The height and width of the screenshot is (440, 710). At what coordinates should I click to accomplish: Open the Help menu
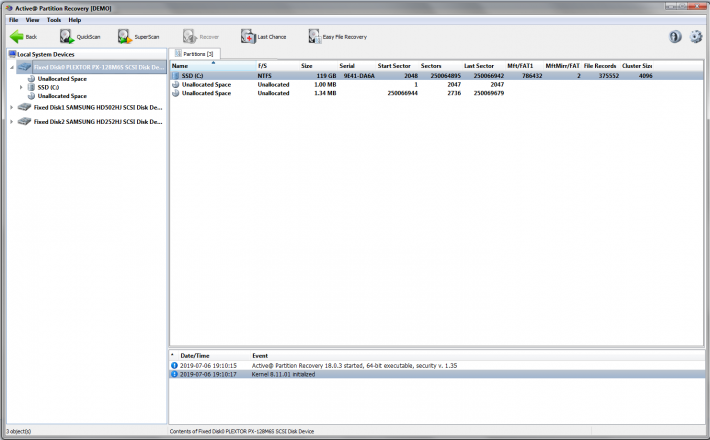[x=75, y=20]
